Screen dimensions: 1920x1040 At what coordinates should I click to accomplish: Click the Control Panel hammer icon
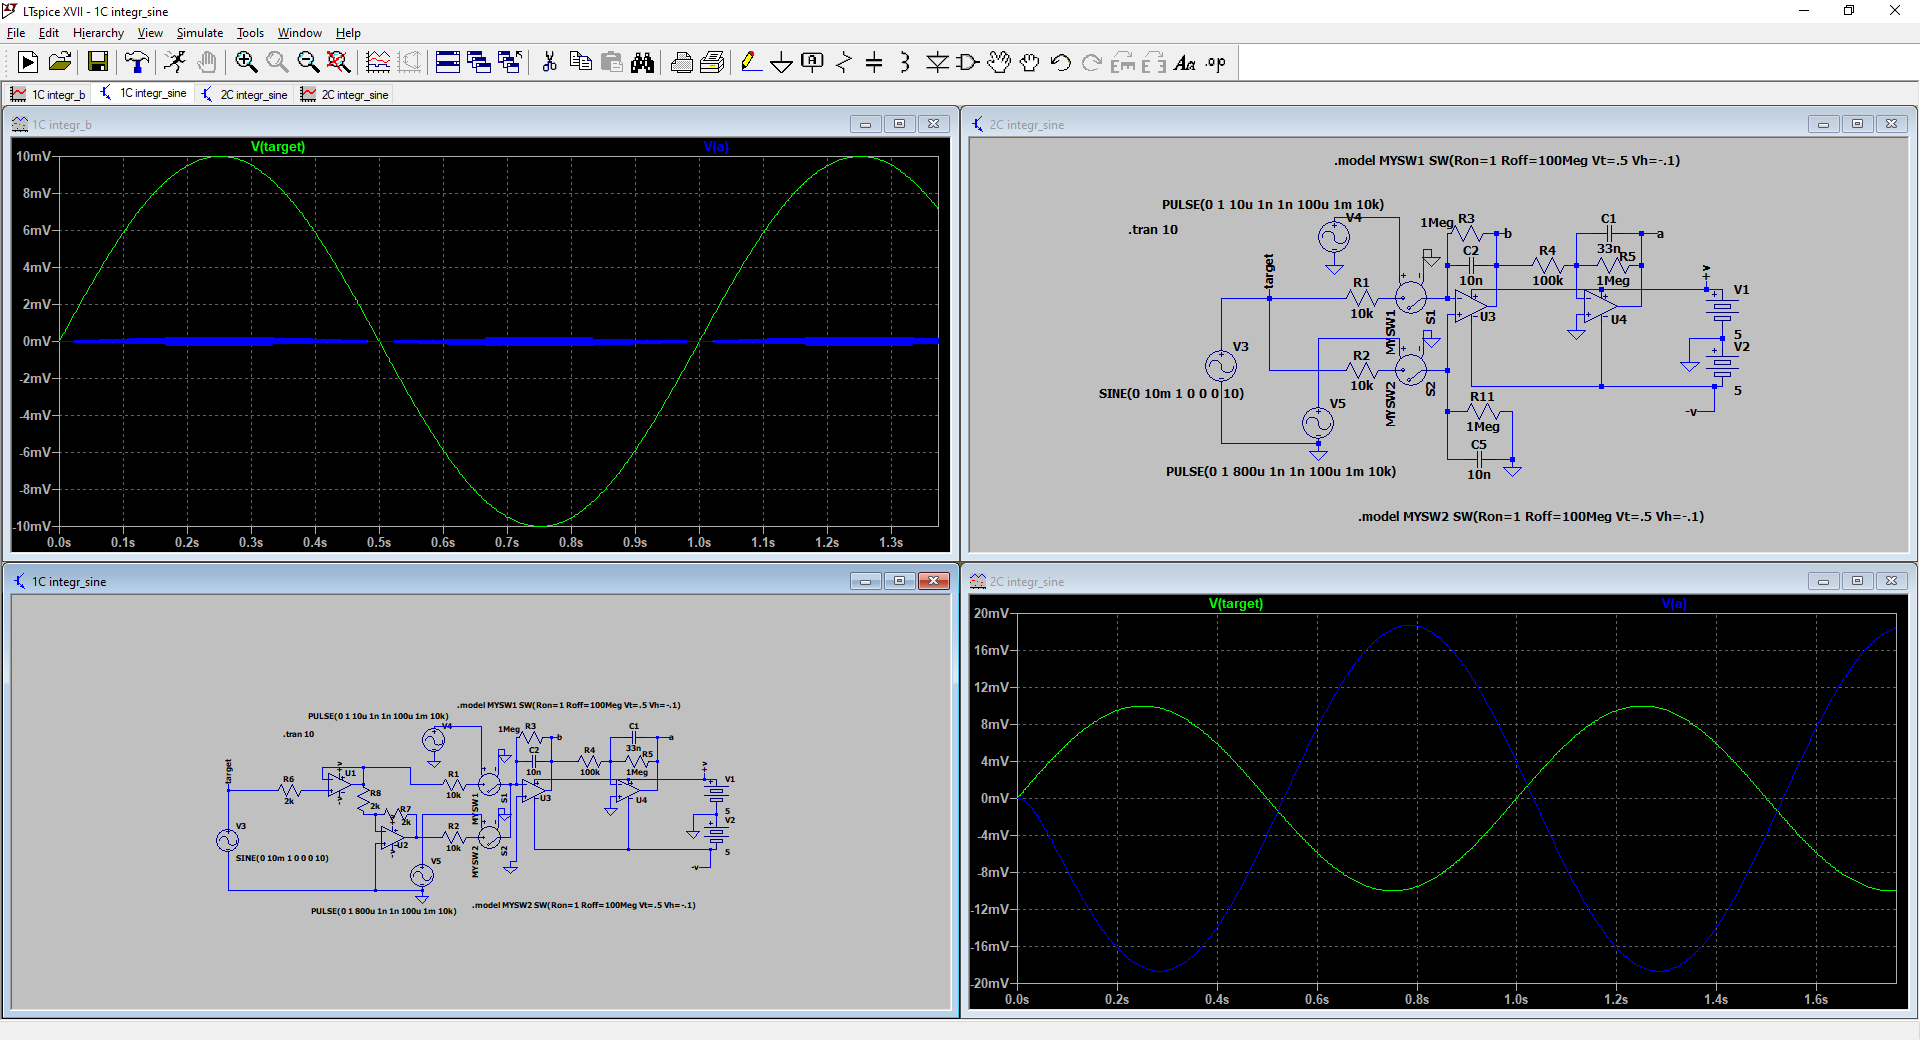[x=136, y=62]
